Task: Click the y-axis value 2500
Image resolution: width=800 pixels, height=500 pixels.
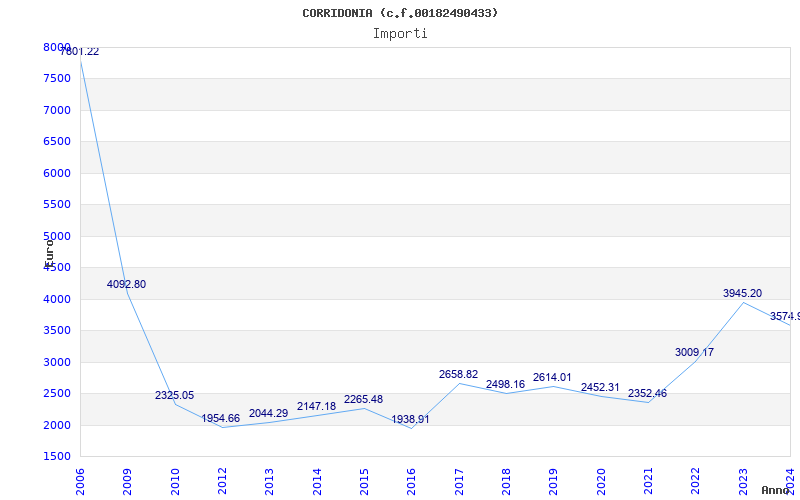Action: 57,393
